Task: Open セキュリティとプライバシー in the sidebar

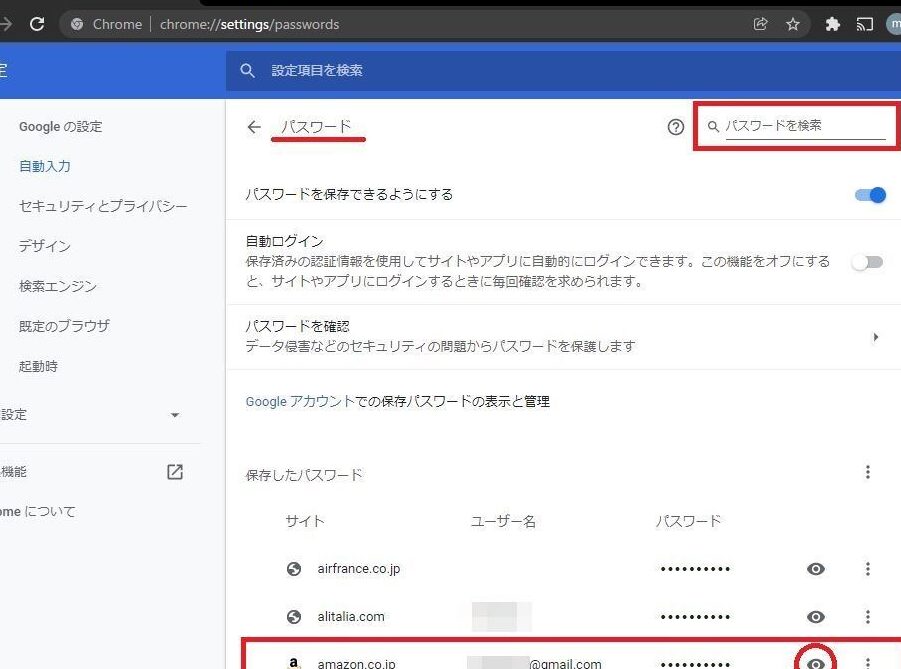Action: point(103,206)
